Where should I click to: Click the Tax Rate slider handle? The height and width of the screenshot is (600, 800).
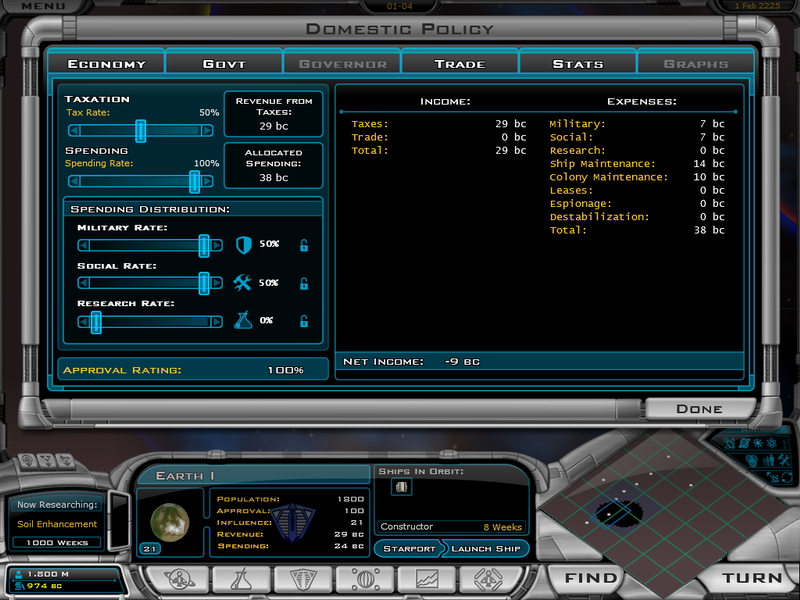(141, 130)
